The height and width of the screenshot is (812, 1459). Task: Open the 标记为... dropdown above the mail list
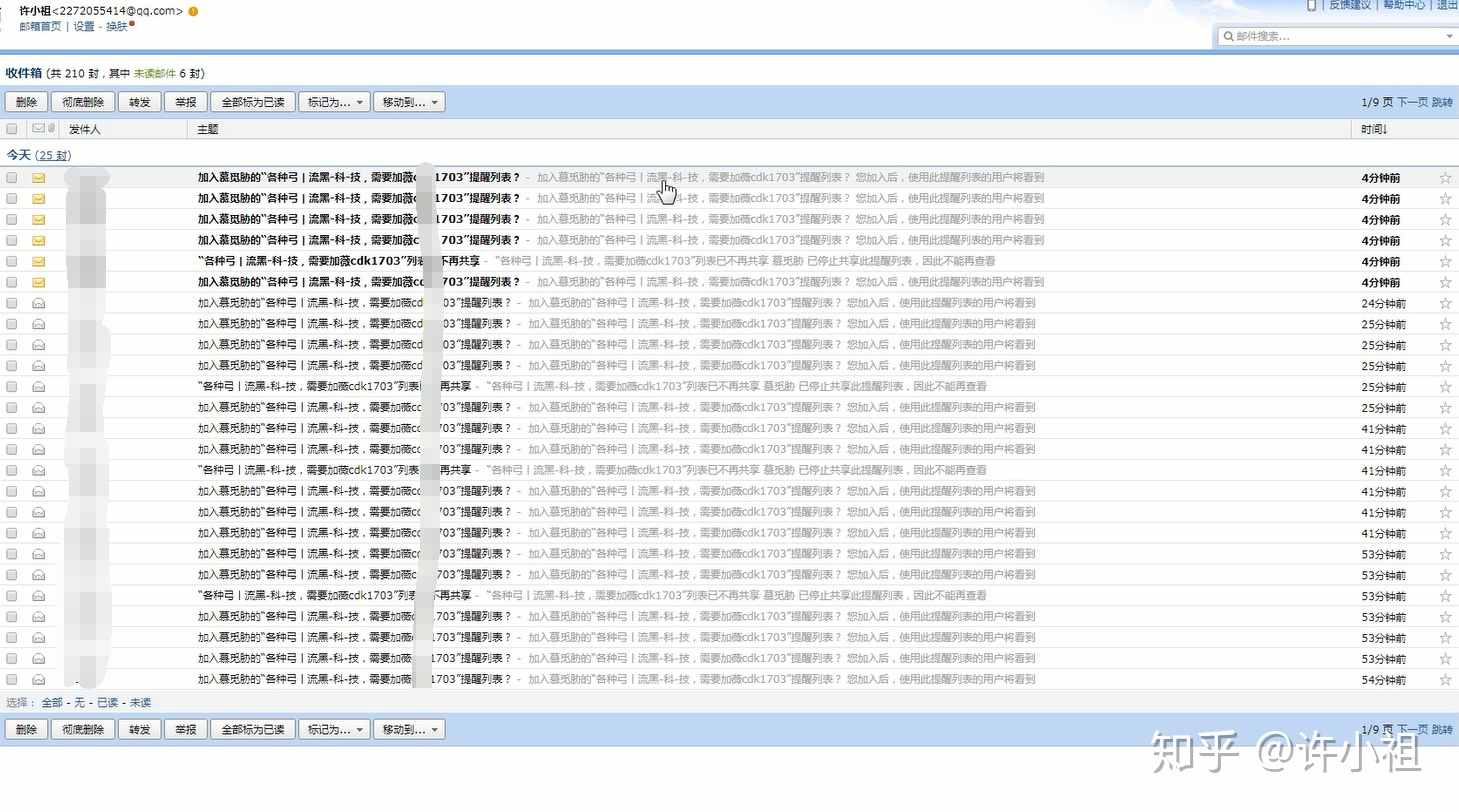tap(334, 102)
